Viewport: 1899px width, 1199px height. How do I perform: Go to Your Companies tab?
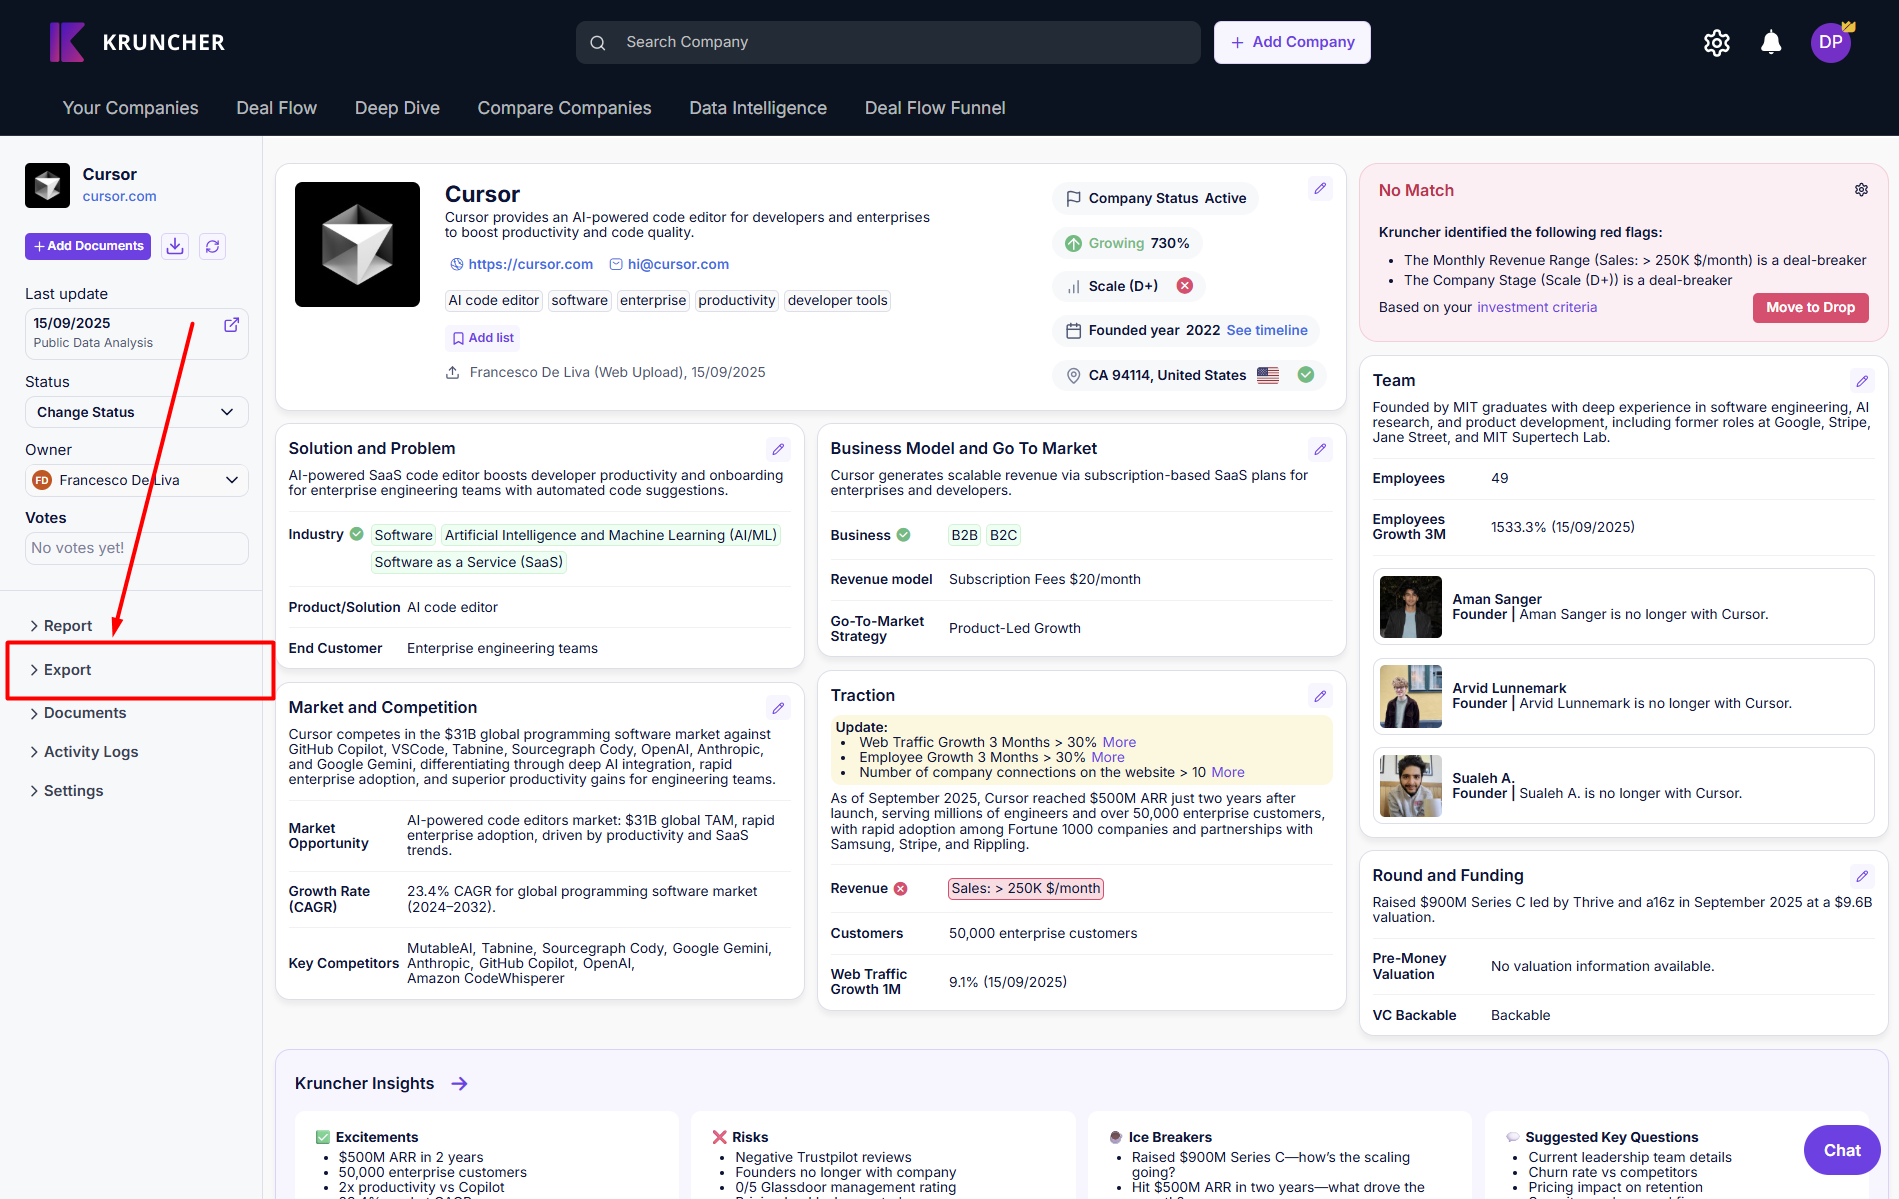[x=131, y=108]
